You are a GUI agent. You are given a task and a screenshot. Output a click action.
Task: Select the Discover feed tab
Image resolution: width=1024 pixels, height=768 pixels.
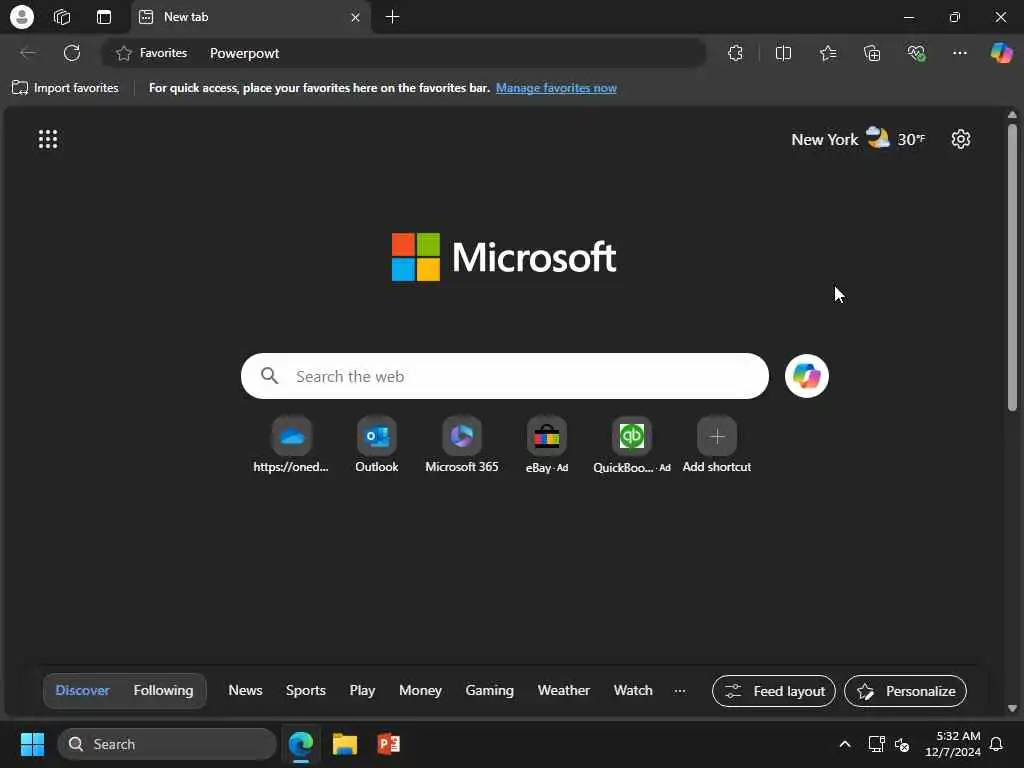coord(82,690)
